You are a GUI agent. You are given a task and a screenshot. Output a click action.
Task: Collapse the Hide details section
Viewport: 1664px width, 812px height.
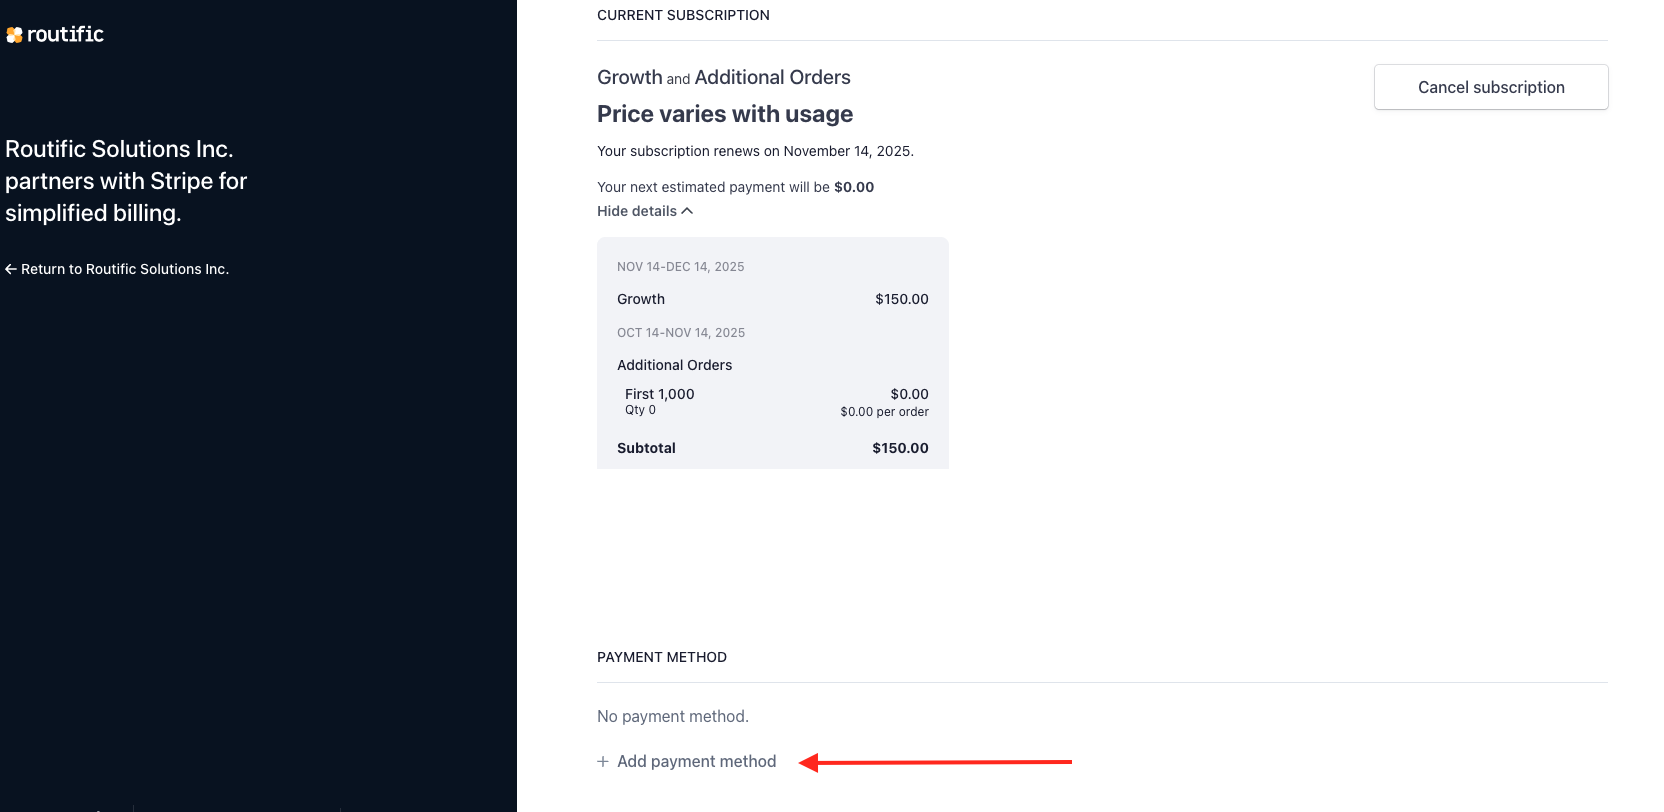point(637,211)
